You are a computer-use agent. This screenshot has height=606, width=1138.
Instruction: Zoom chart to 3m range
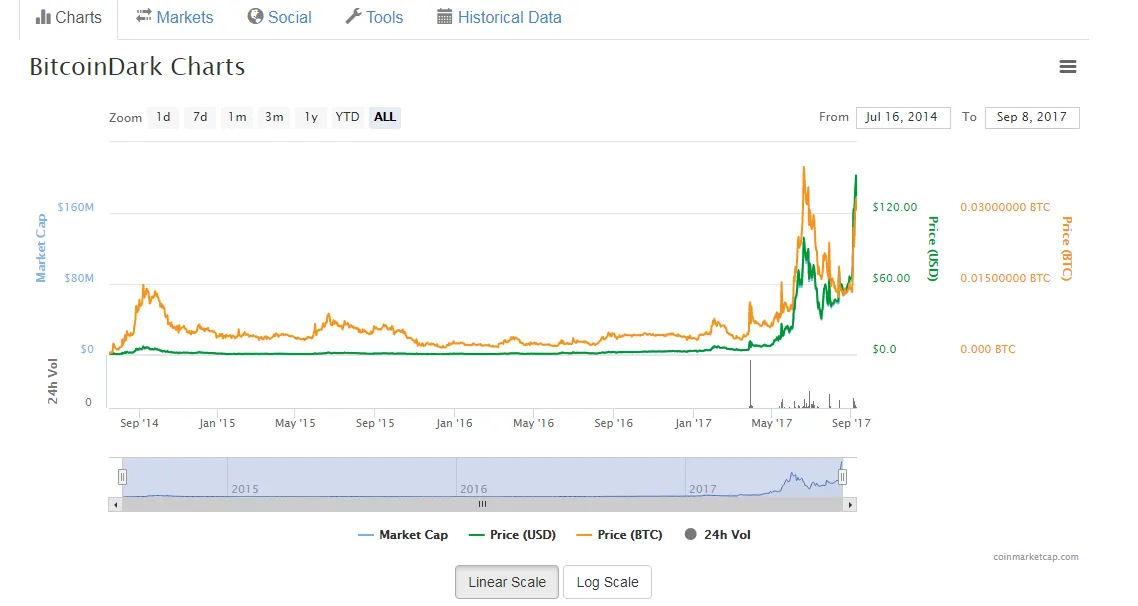click(274, 117)
